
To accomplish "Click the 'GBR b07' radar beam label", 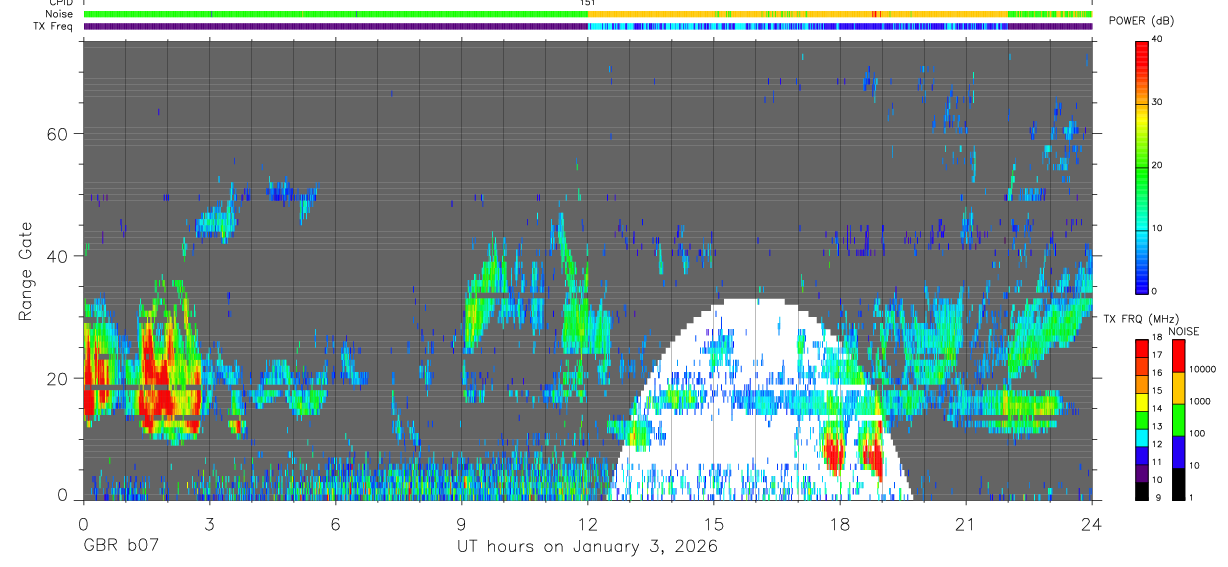I will coord(120,546).
